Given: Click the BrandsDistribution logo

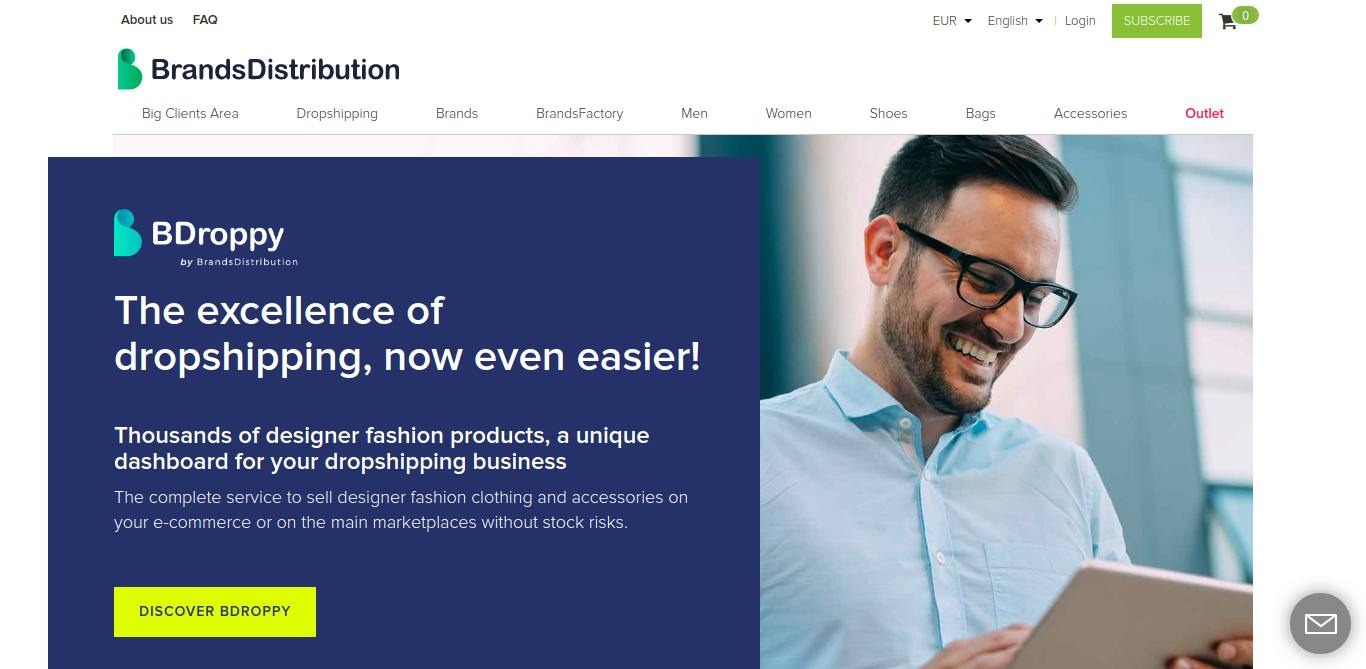Looking at the screenshot, I should 258,69.
